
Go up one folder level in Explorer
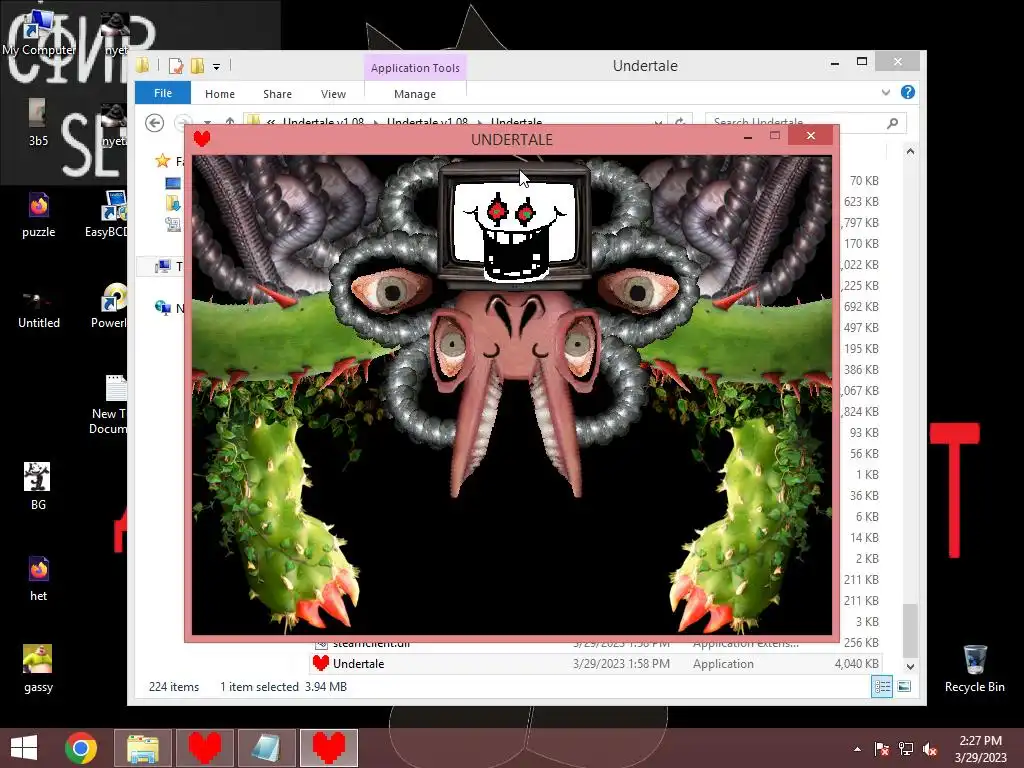230,122
